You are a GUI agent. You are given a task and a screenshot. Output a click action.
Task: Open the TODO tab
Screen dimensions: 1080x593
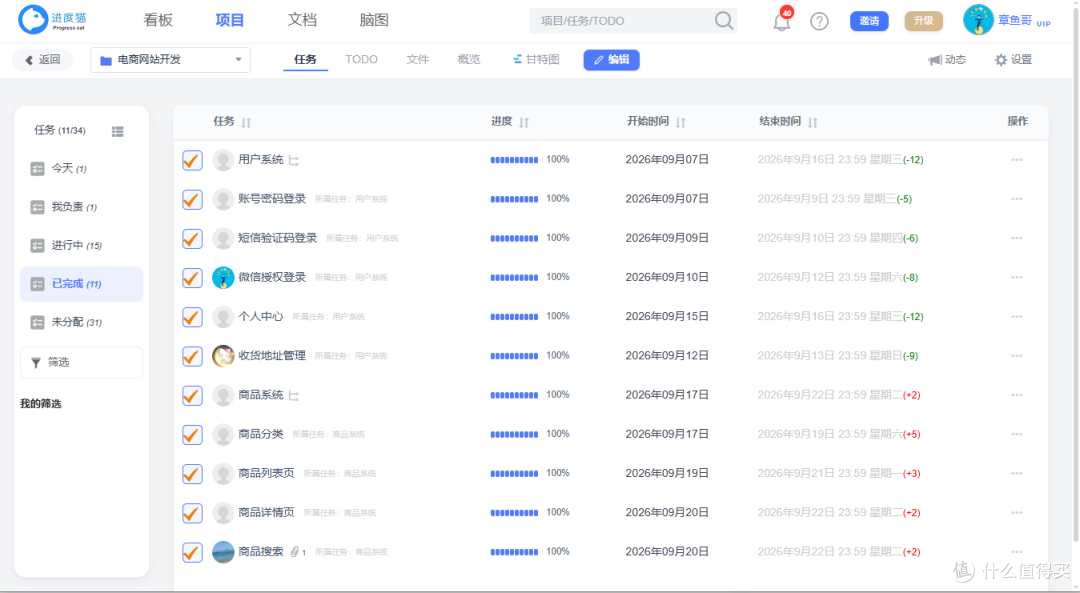(x=362, y=59)
